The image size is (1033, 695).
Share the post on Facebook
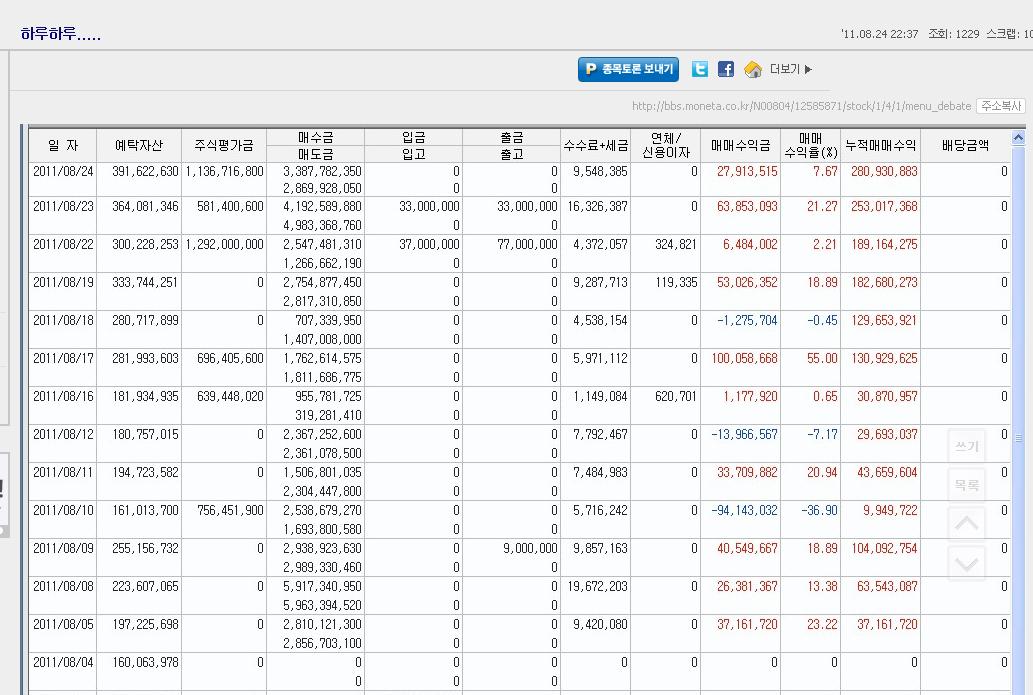pos(726,69)
